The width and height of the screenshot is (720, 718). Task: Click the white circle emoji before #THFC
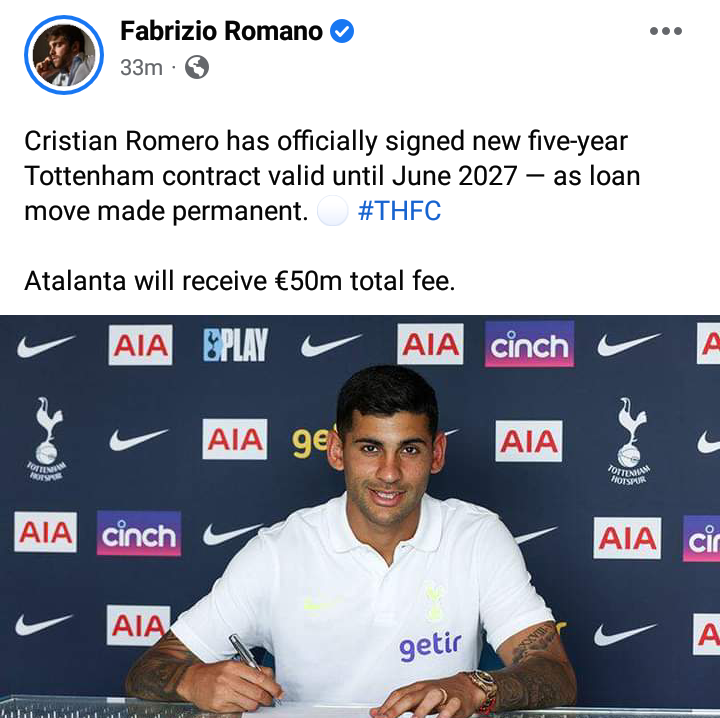[332, 211]
